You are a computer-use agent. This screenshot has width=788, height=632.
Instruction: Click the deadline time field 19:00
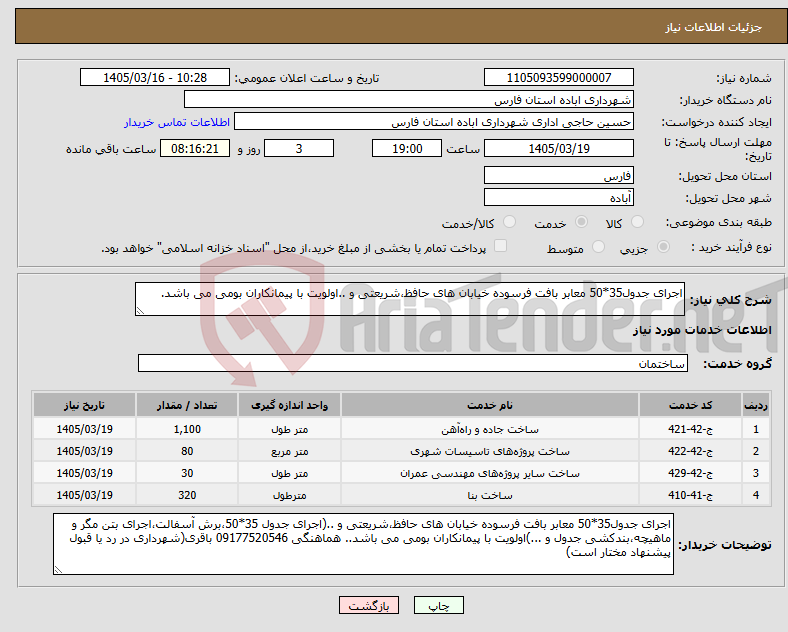pyautogui.click(x=407, y=148)
